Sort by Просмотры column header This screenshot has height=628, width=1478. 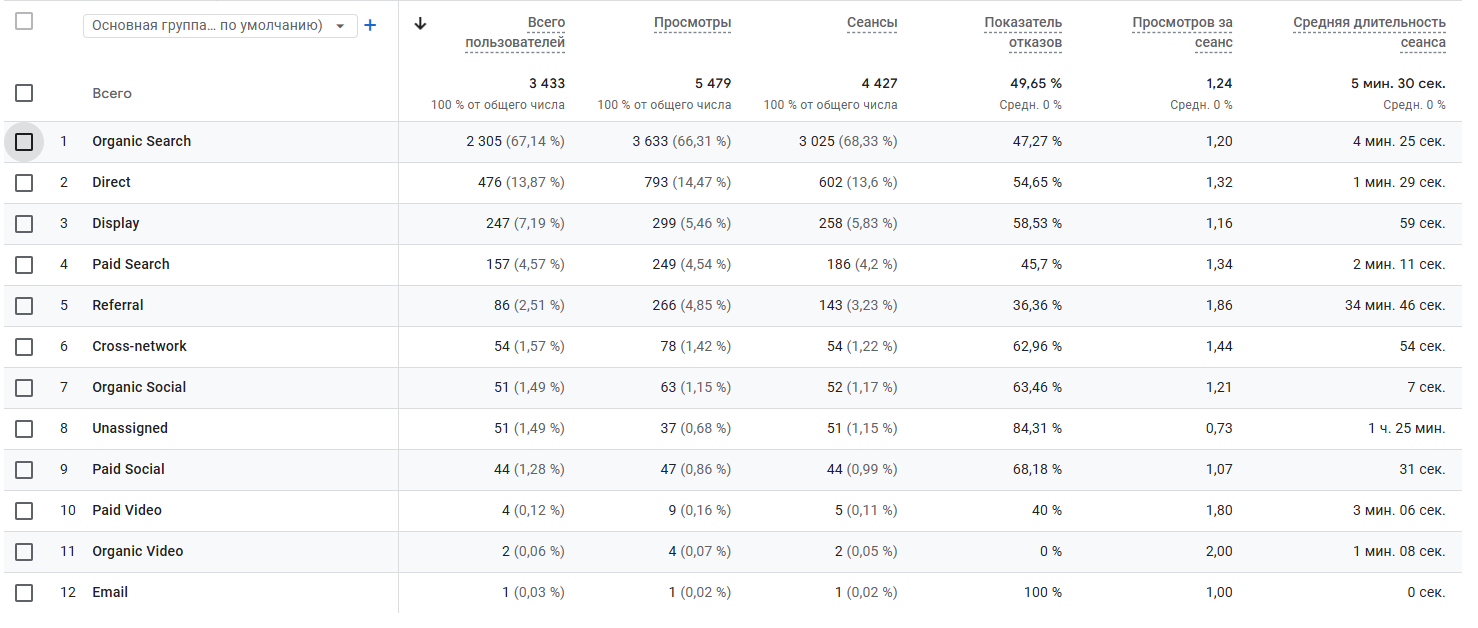point(692,23)
